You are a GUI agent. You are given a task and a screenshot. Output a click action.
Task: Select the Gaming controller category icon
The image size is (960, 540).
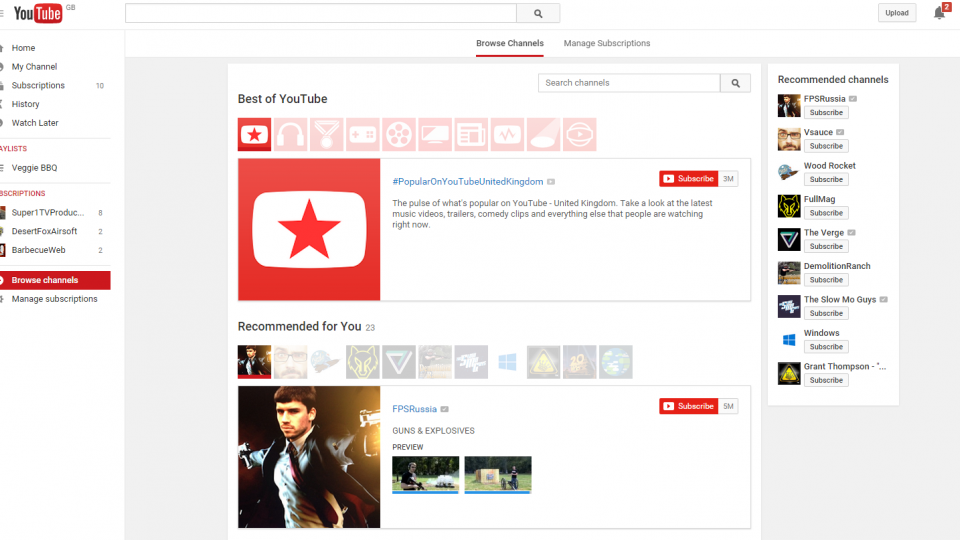pos(362,134)
